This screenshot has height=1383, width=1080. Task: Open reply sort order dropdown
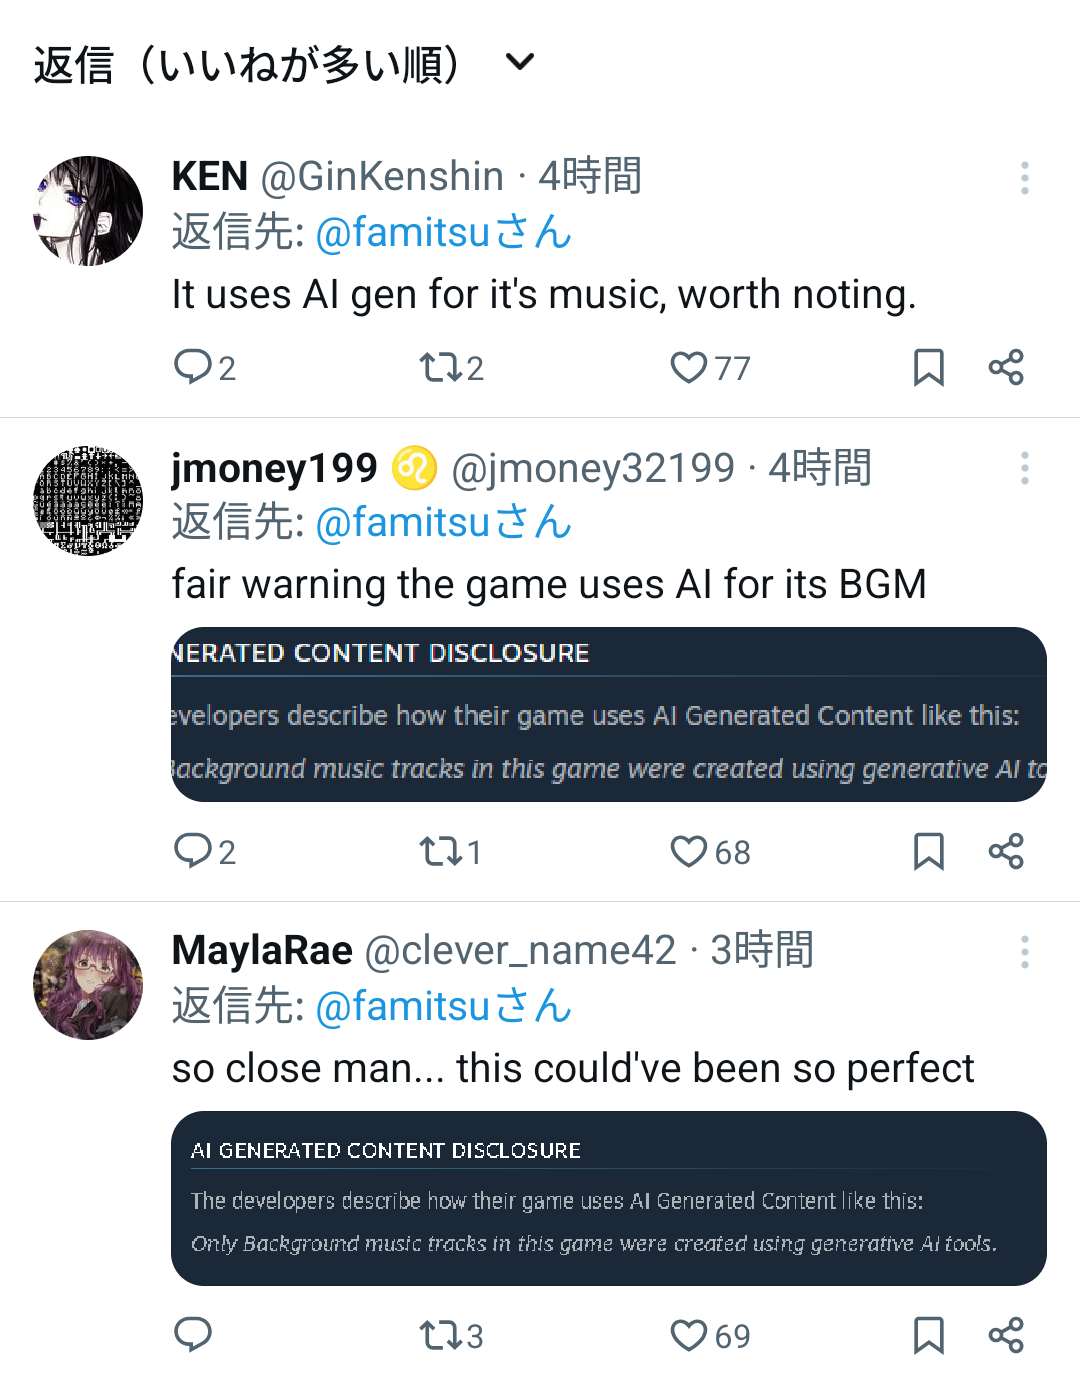click(519, 63)
